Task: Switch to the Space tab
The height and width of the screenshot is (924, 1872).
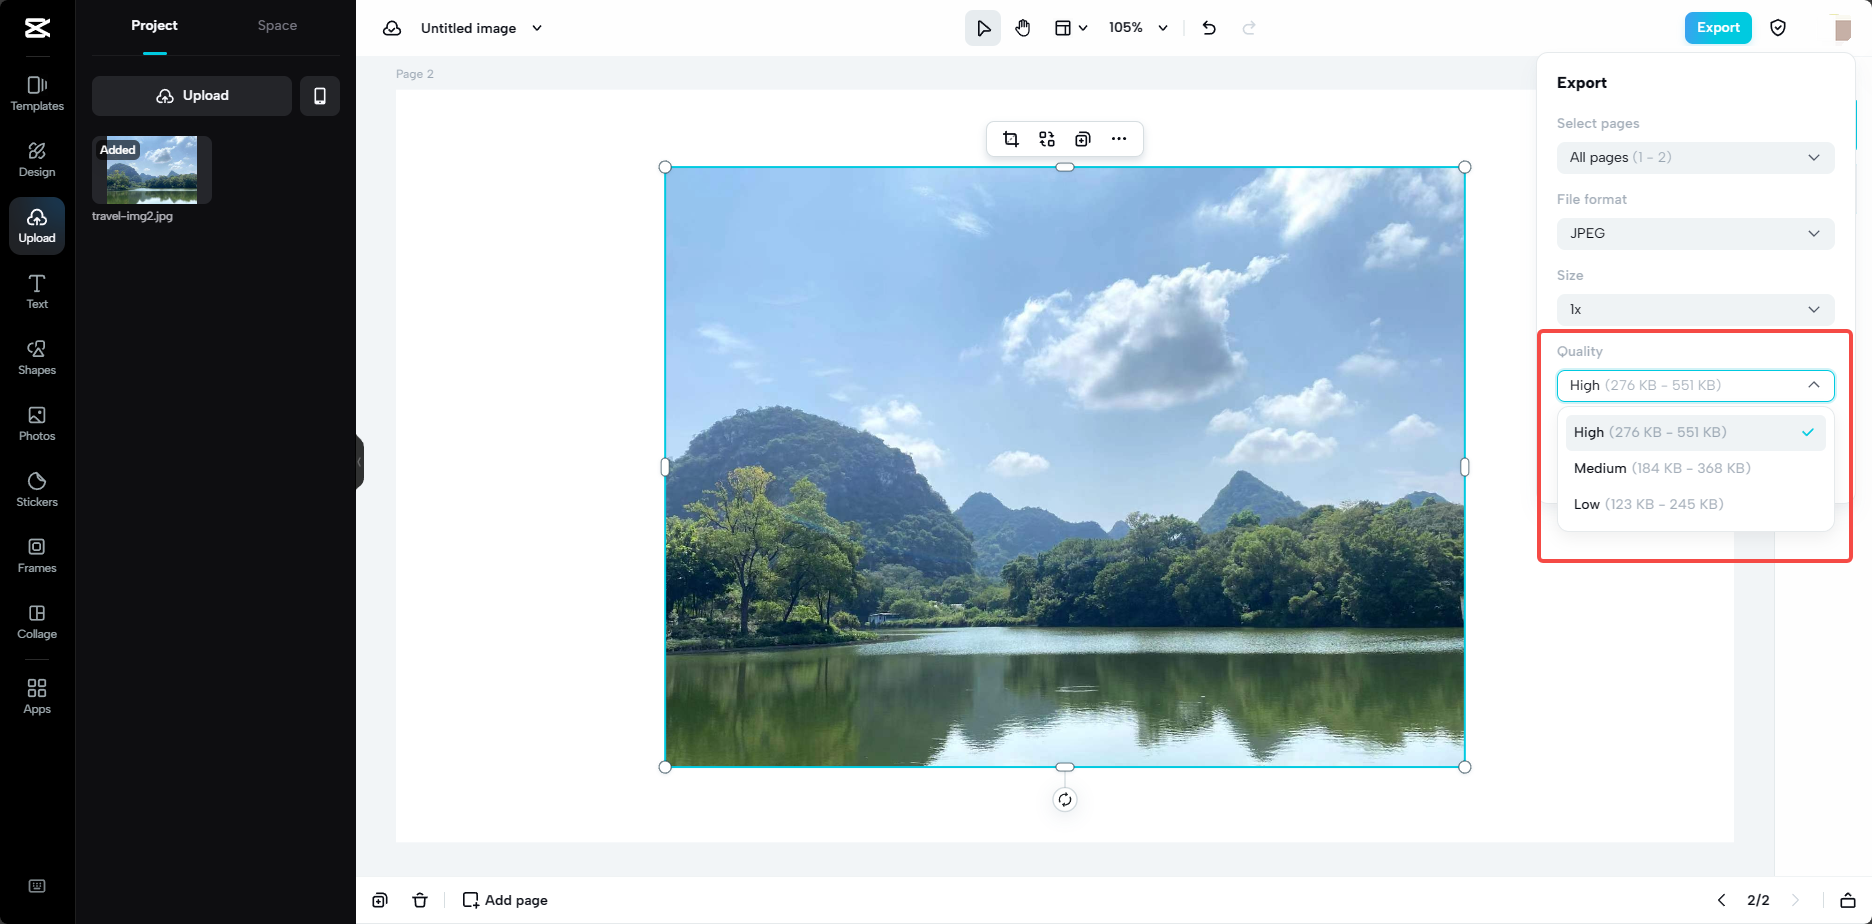Action: tap(277, 26)
